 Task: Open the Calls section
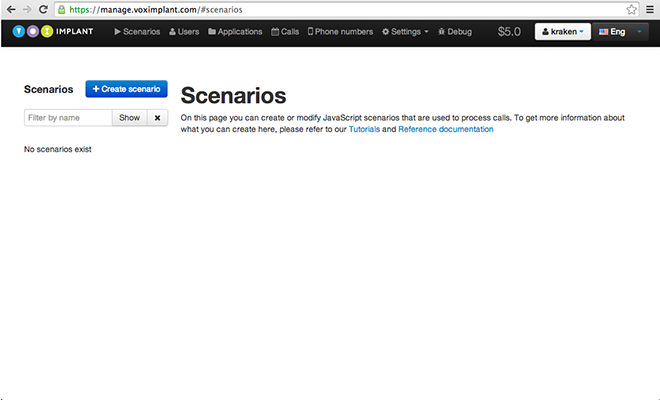click(285, 32)
